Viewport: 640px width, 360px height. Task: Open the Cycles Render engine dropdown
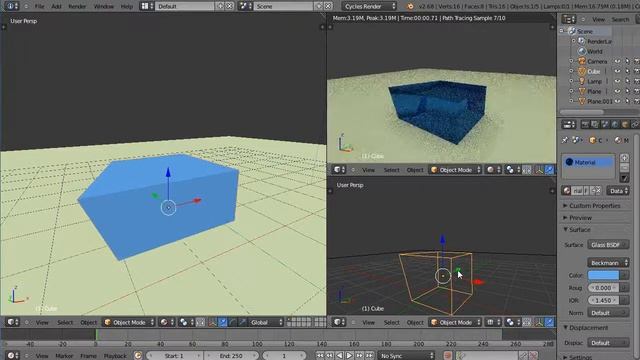pyautogui.click(x=369, y=6)
